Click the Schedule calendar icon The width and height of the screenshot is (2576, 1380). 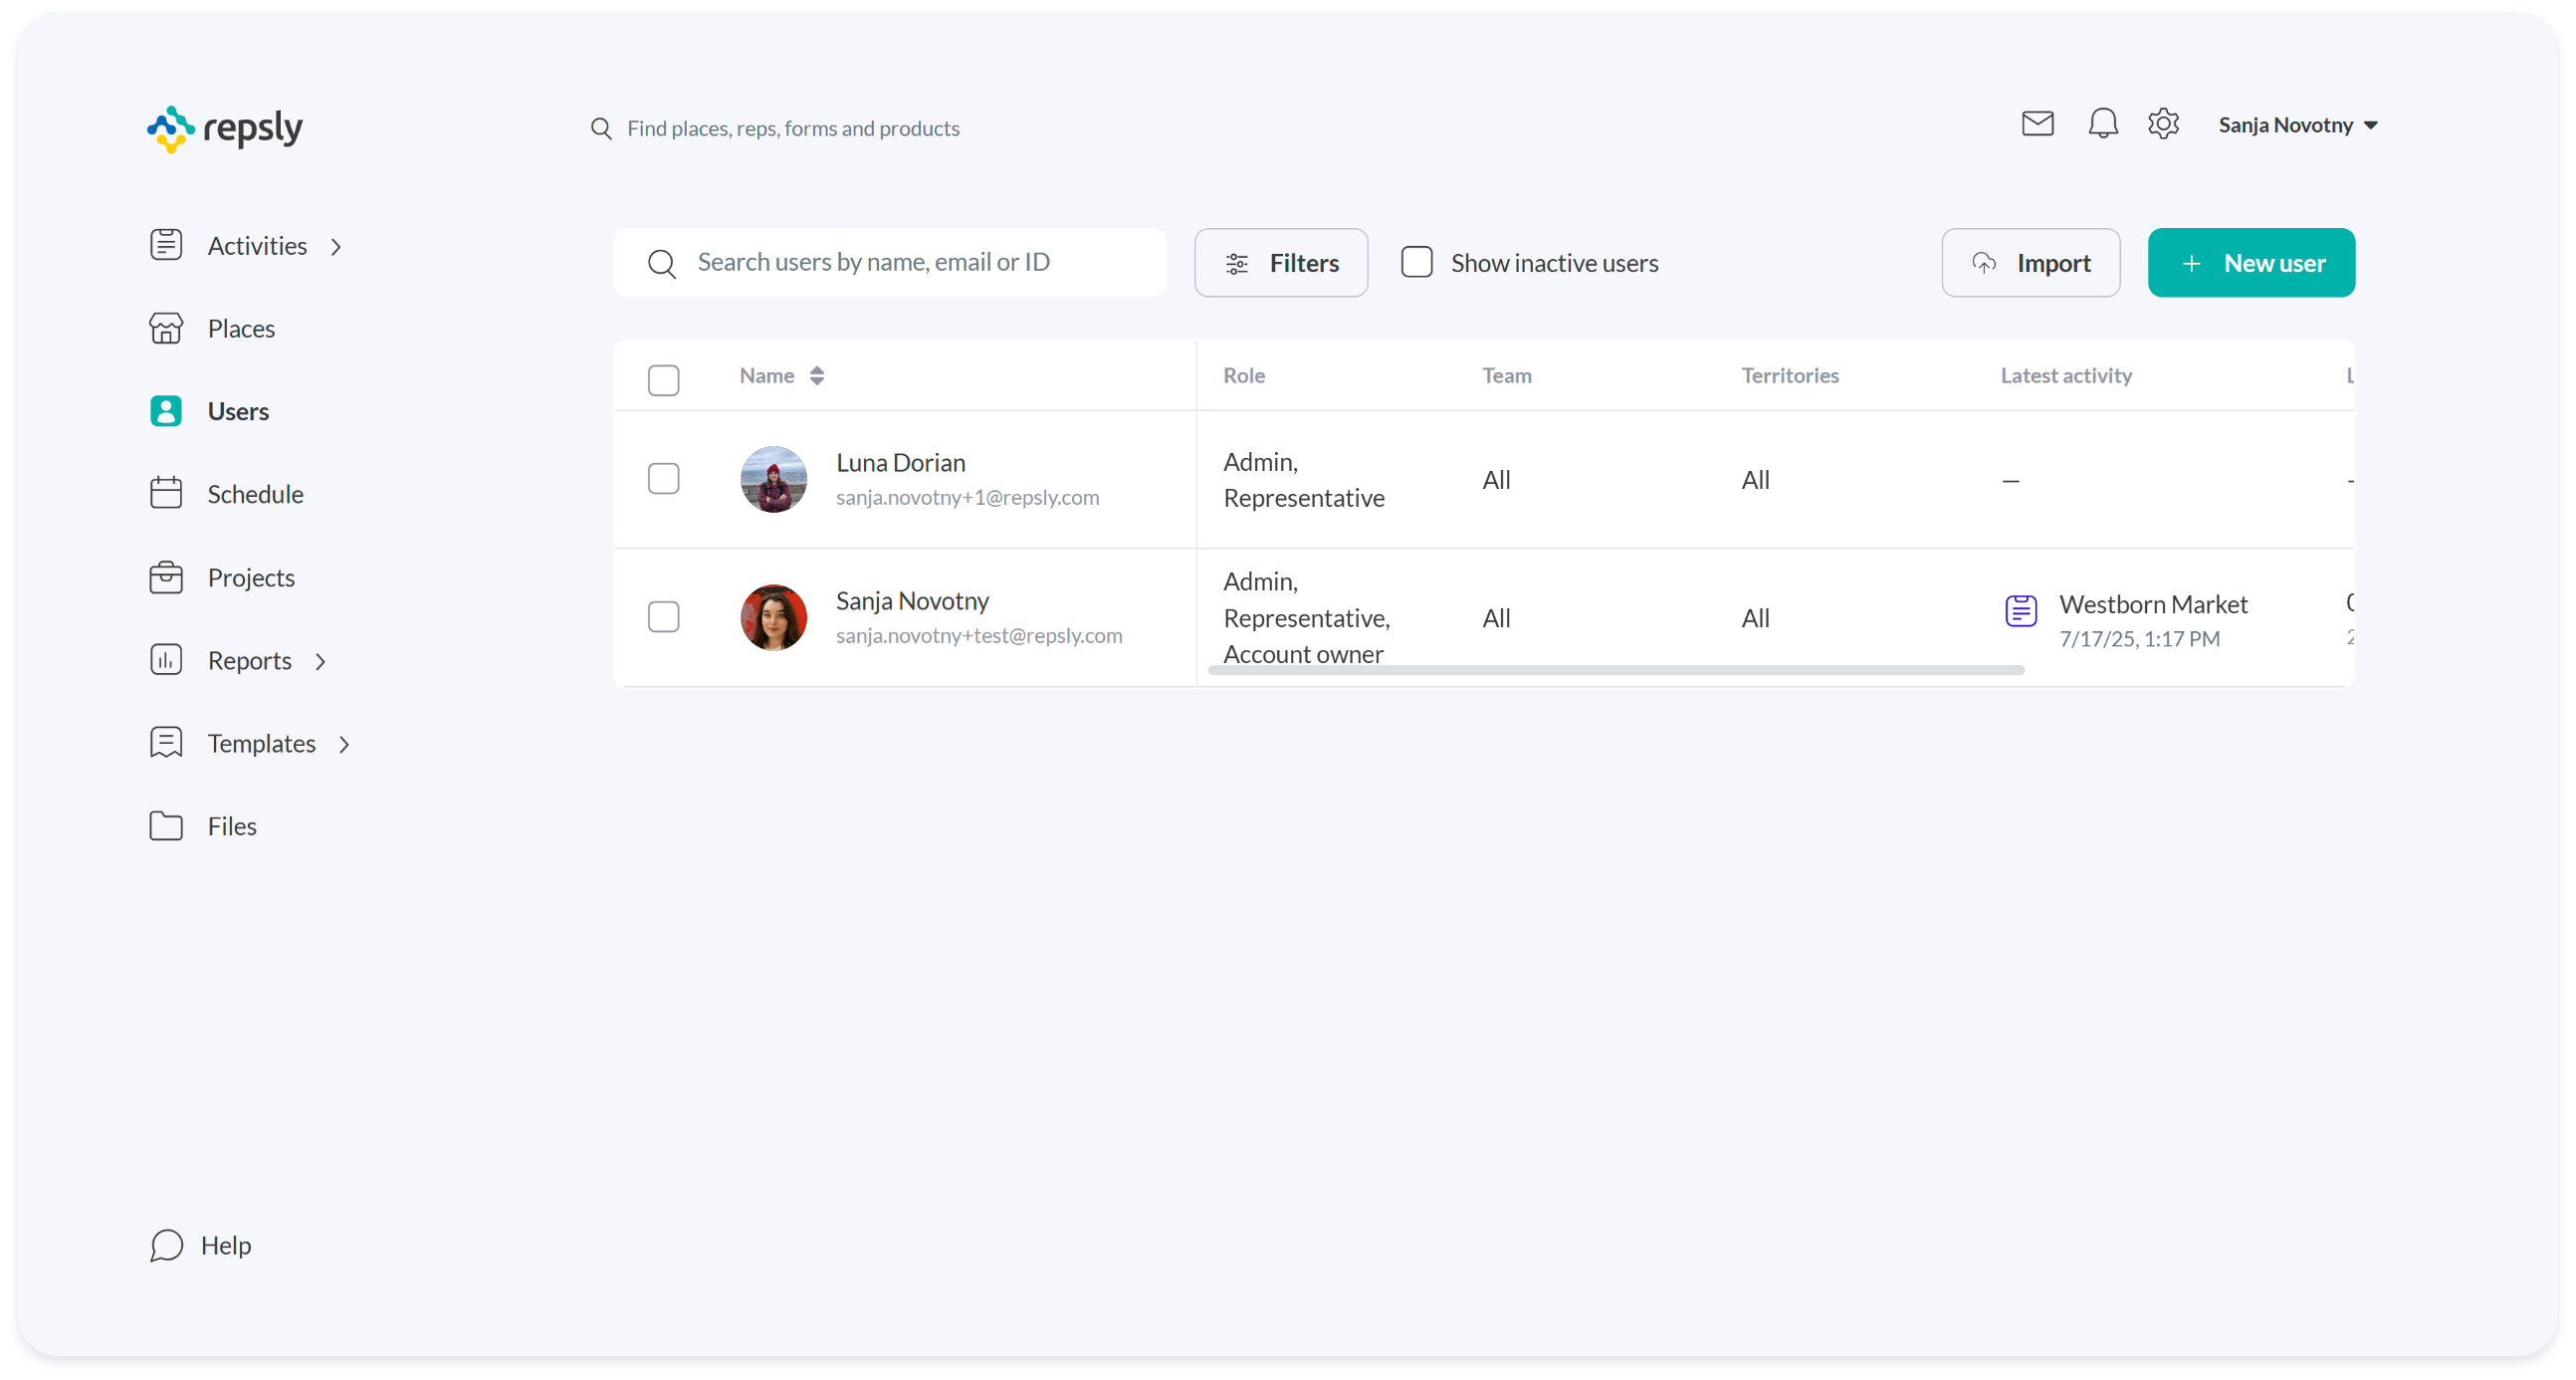click(166, 493)
